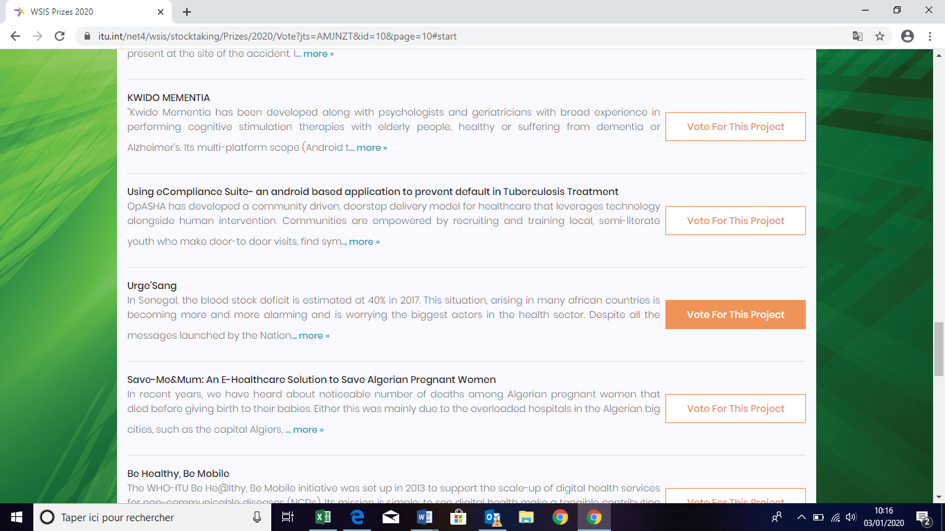Screen dimensions: 945x531
Task: Select the WSIS Prizes 2020 tab
Action: coord(85,12)
